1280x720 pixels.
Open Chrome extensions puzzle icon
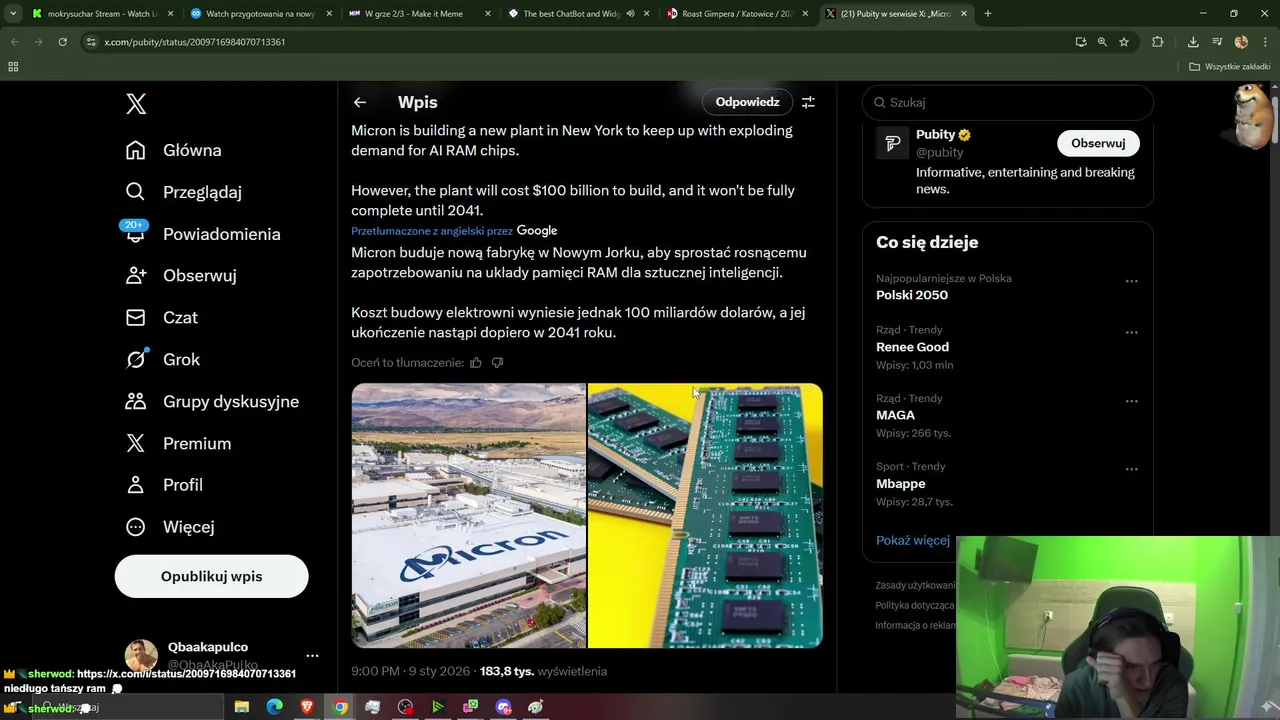[x=1158, y=42]
